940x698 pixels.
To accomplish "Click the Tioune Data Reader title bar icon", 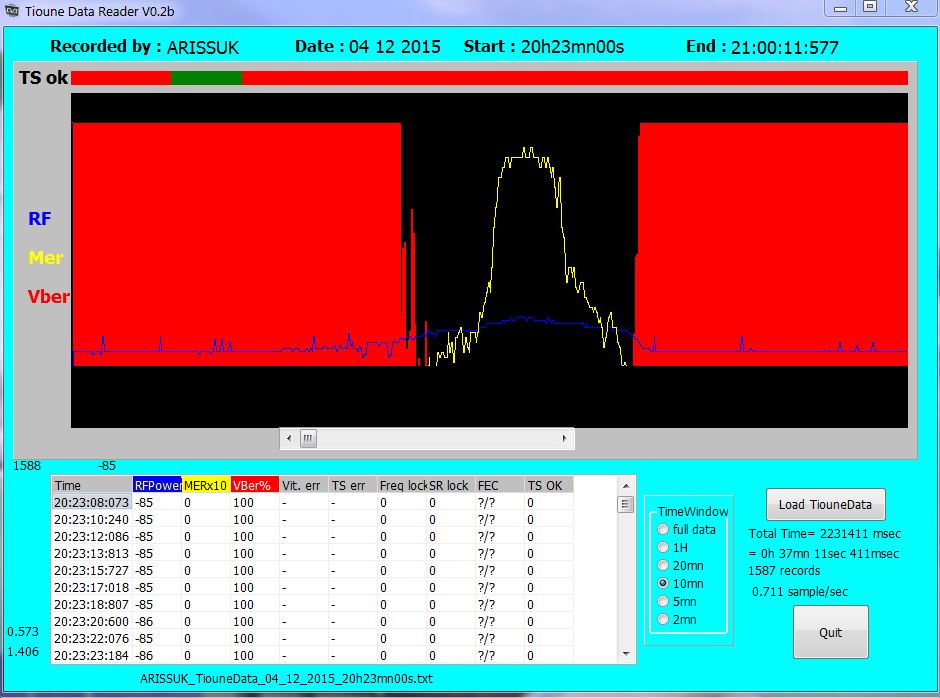I will [x=11, y=10].
